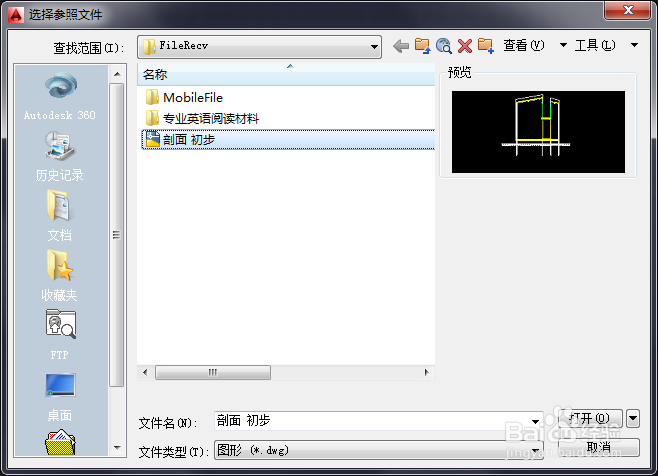
Task: Expand arrow next to 工具(L)
Action: (634, 45)
